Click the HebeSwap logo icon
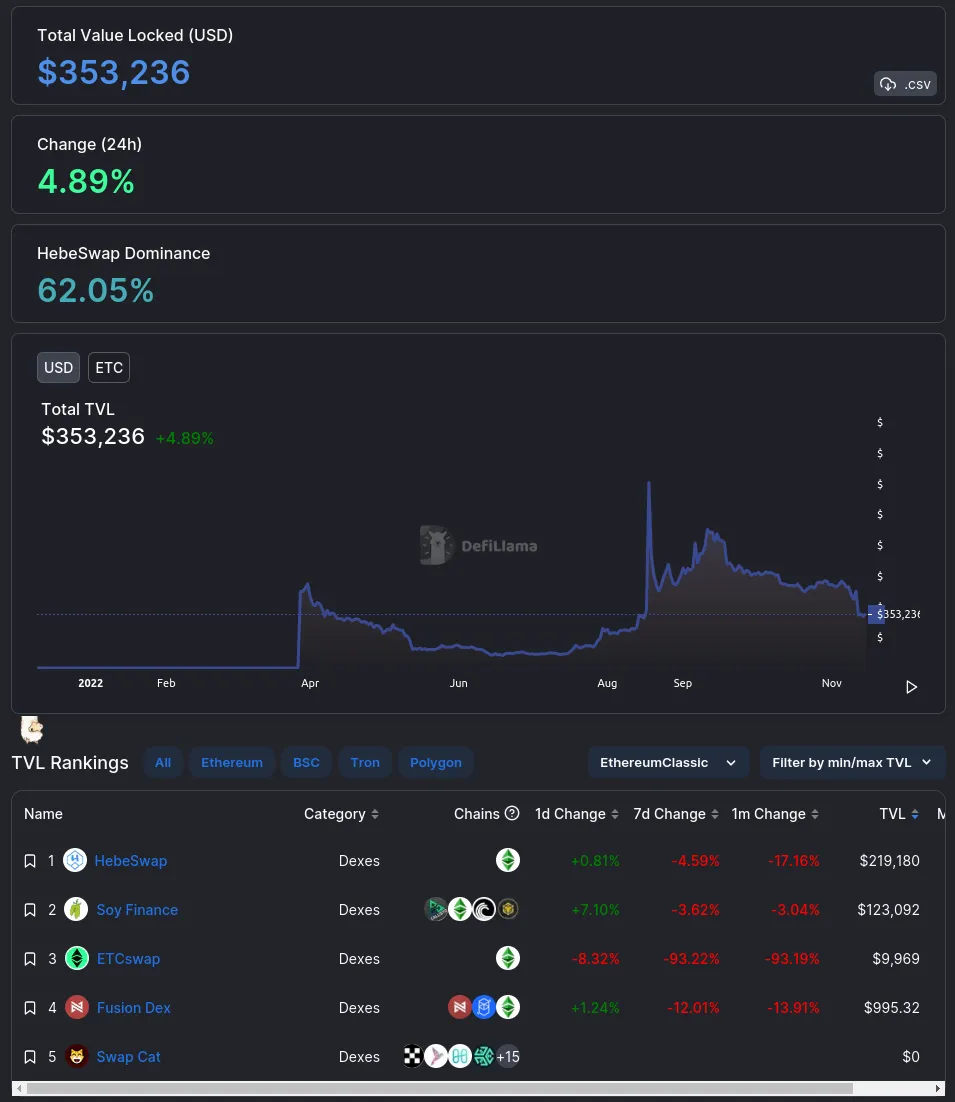This screenshot has width=955, height=1102. (x=75, y=861)
